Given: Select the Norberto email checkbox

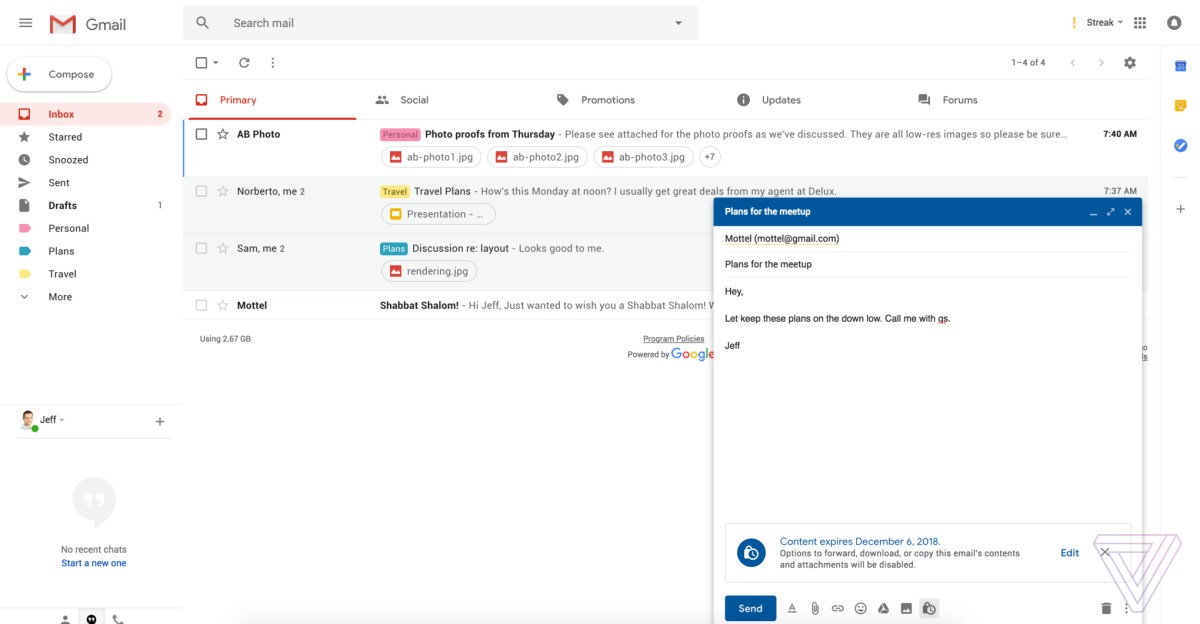Looking at the screenshot, I should coord(201,191).
